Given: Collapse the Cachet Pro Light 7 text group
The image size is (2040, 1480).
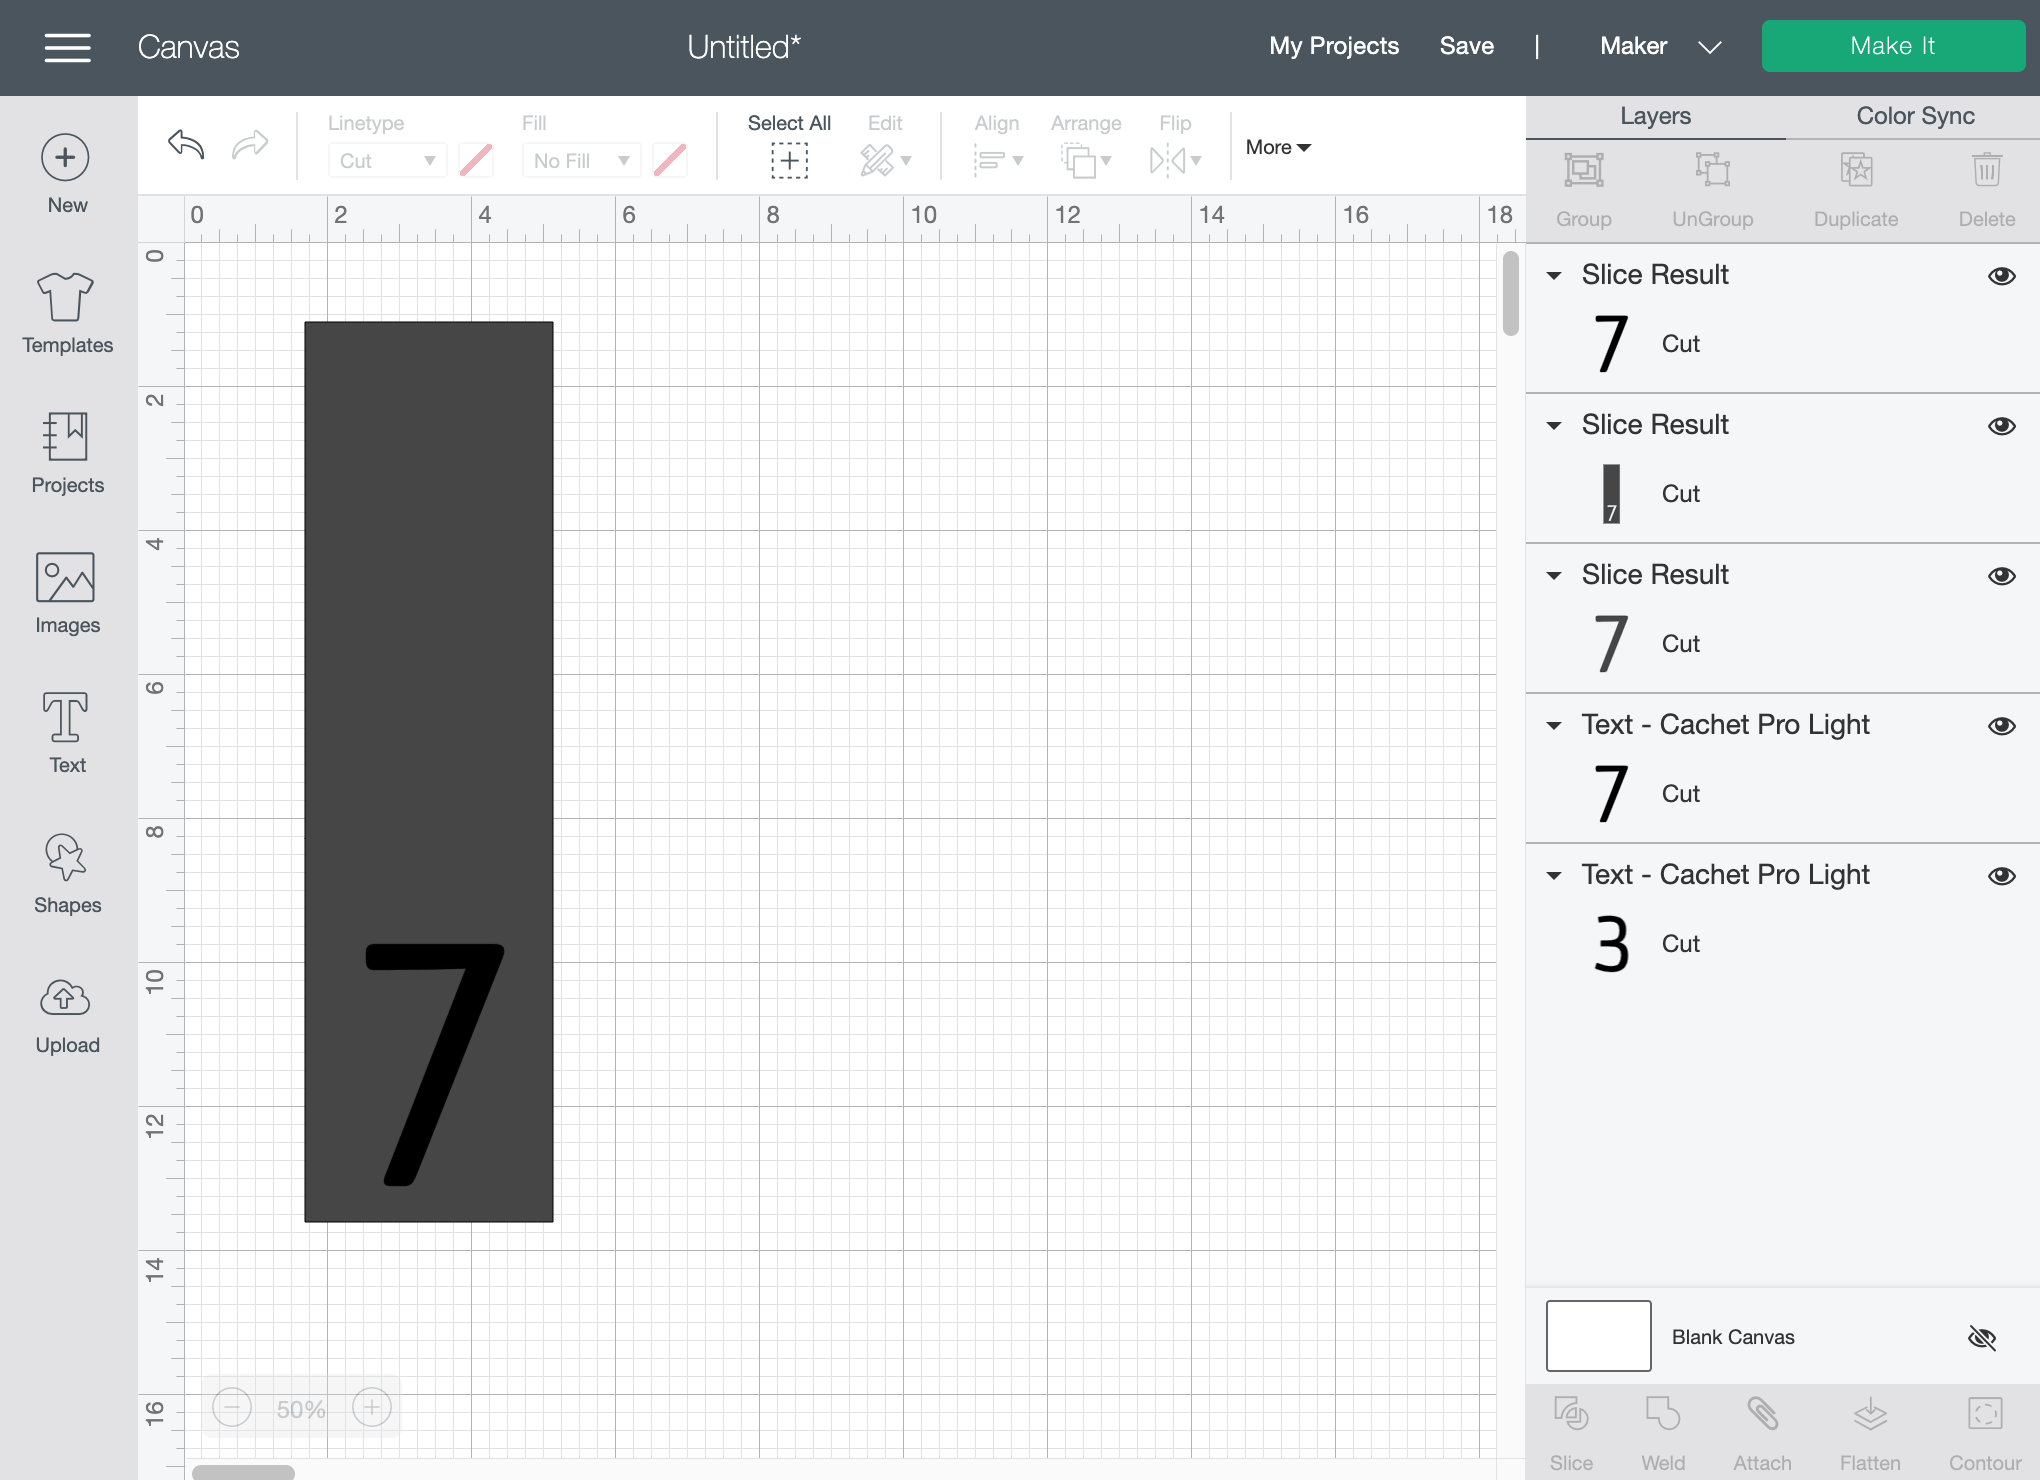Looking at the screenshot, I should point(1554,726).
